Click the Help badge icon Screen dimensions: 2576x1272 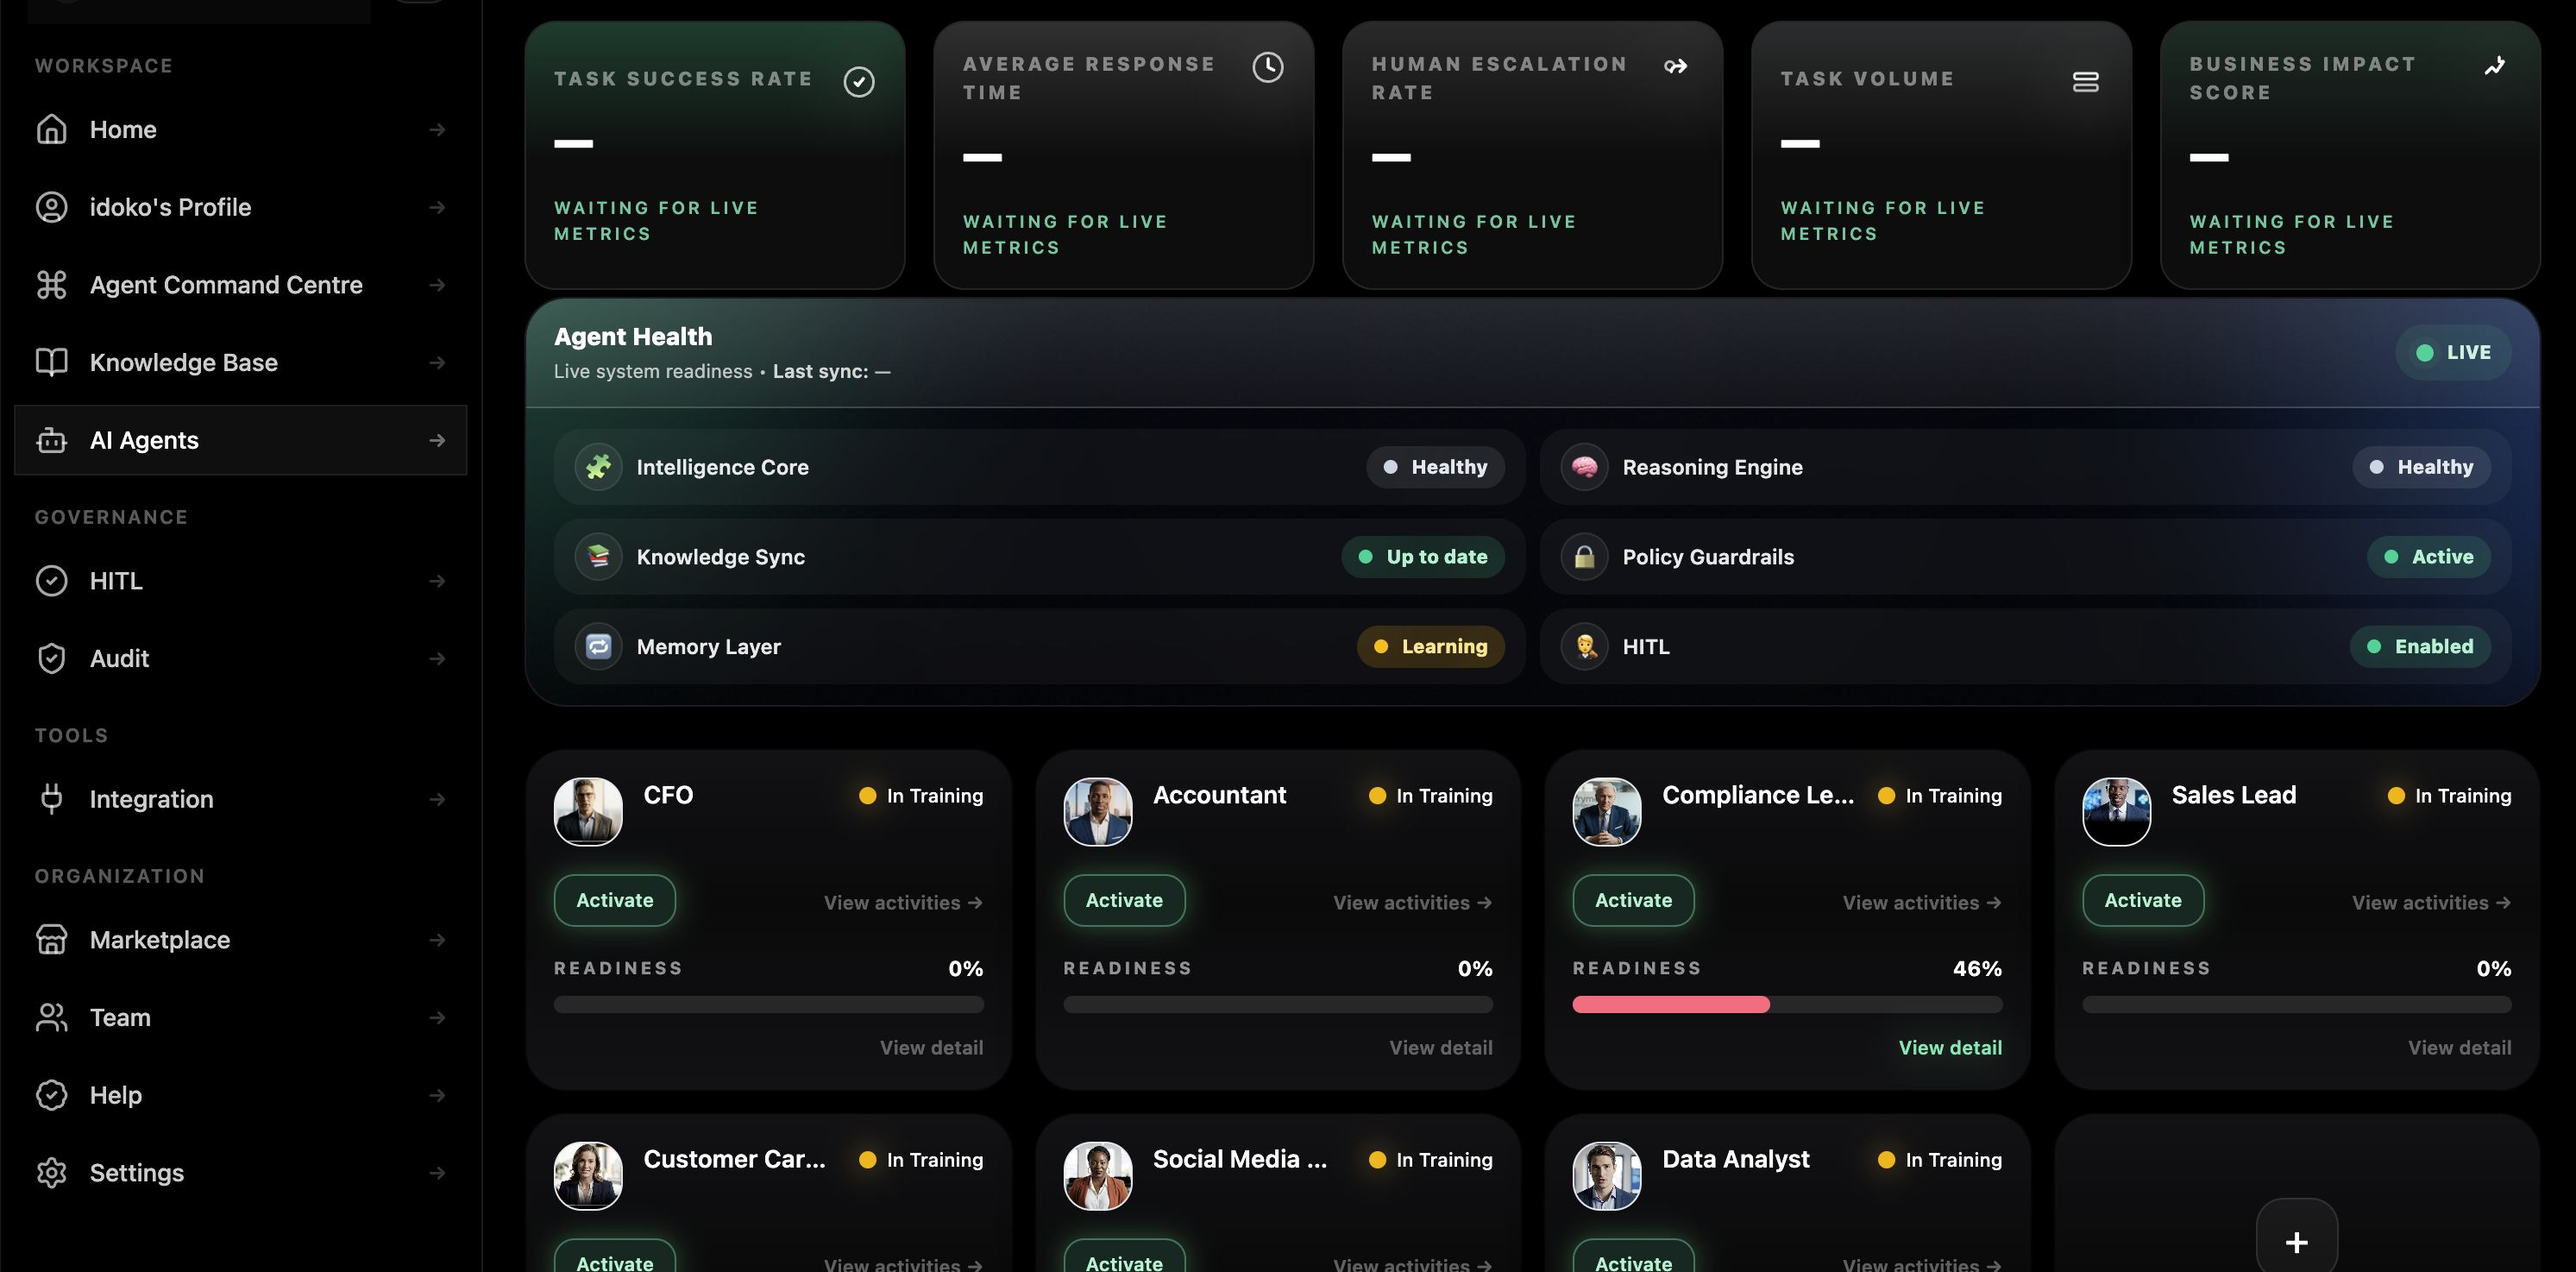click(x=51, y=1095)
